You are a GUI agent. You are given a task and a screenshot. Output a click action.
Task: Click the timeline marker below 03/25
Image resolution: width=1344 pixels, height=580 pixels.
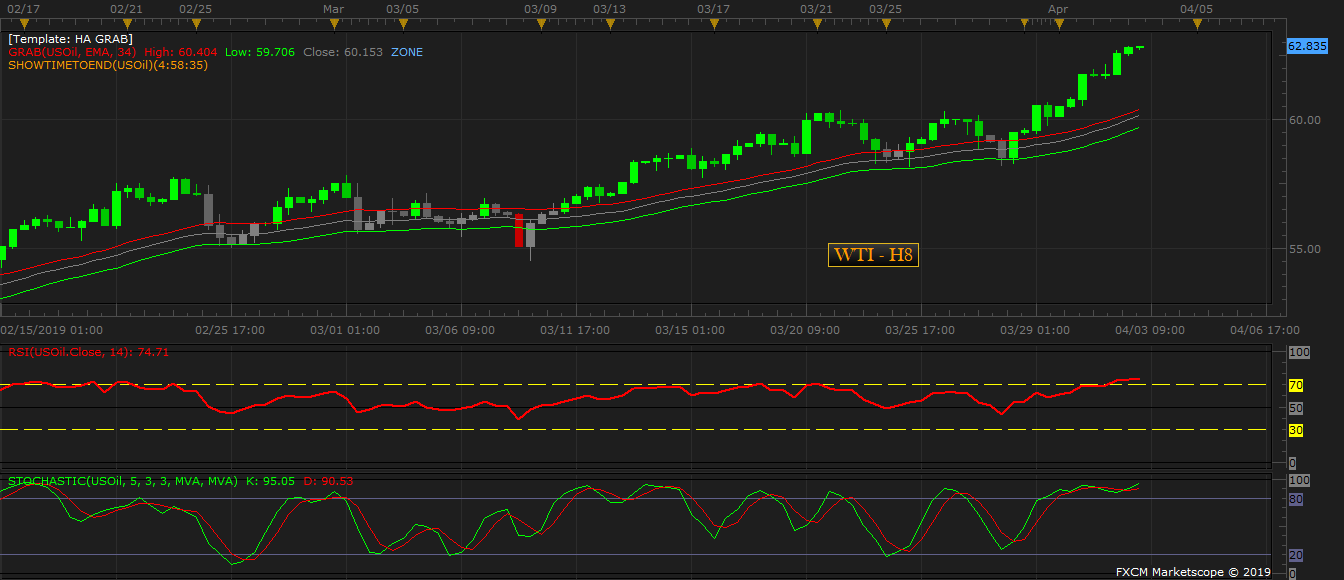885,22
